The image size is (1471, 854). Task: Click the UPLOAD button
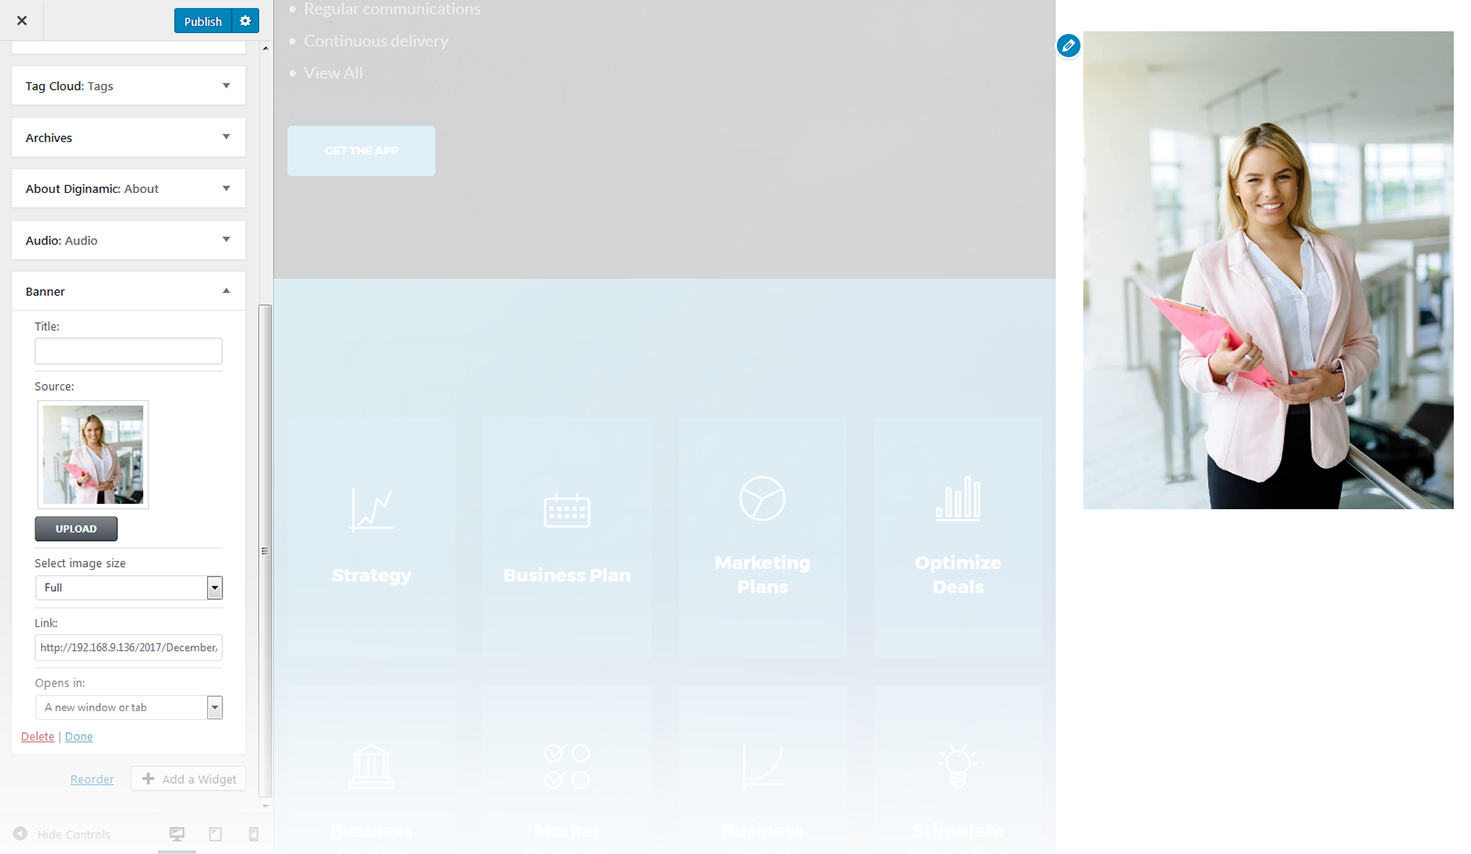[x=76, y=528]
